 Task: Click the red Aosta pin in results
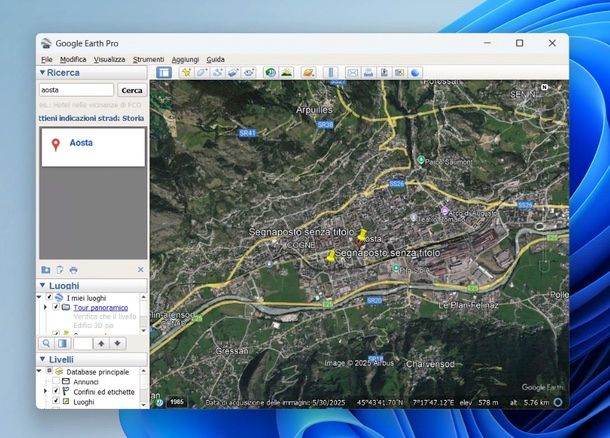(x=56, y=145)
